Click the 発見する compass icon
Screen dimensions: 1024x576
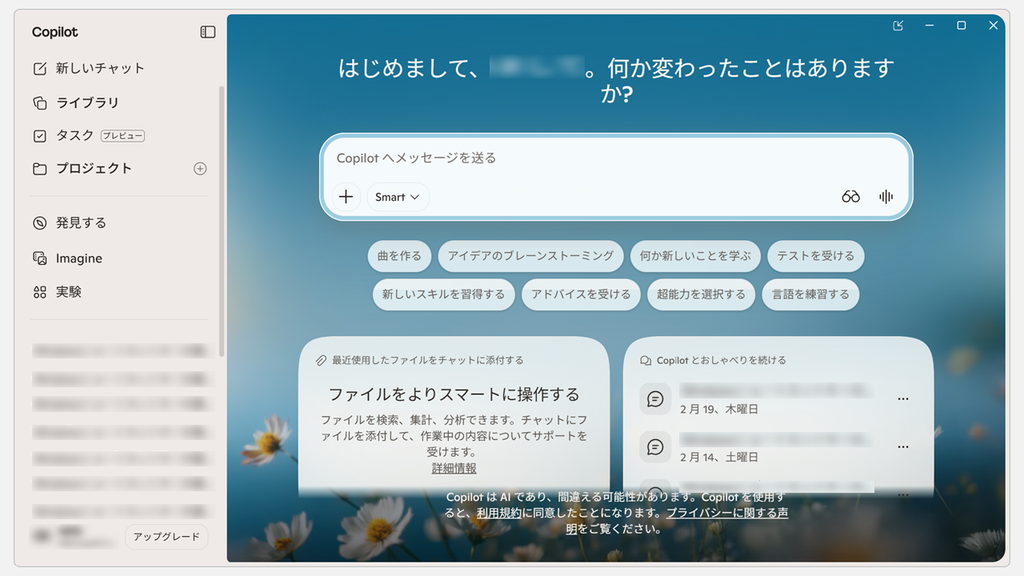(x=40, y=223)
